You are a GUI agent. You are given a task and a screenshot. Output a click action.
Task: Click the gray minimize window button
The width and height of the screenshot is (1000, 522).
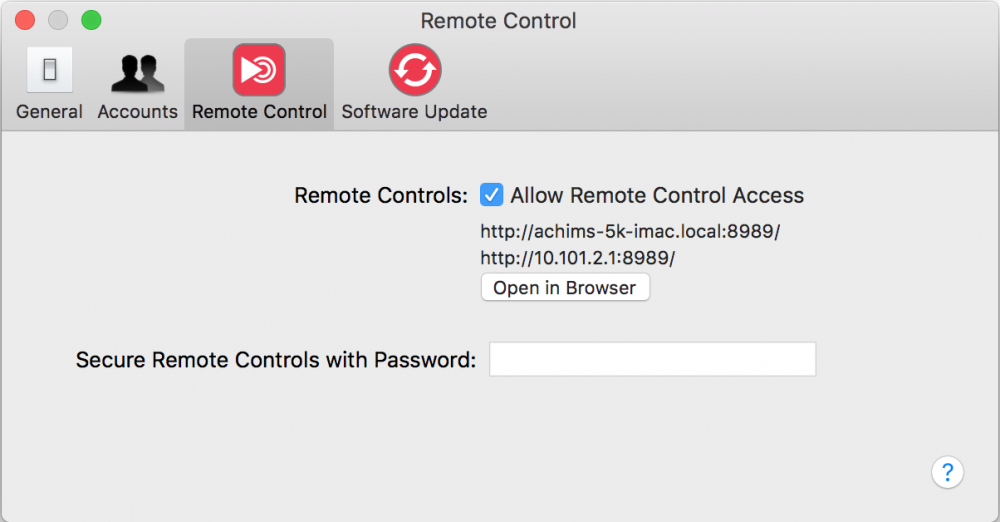(x=58, y=20)
